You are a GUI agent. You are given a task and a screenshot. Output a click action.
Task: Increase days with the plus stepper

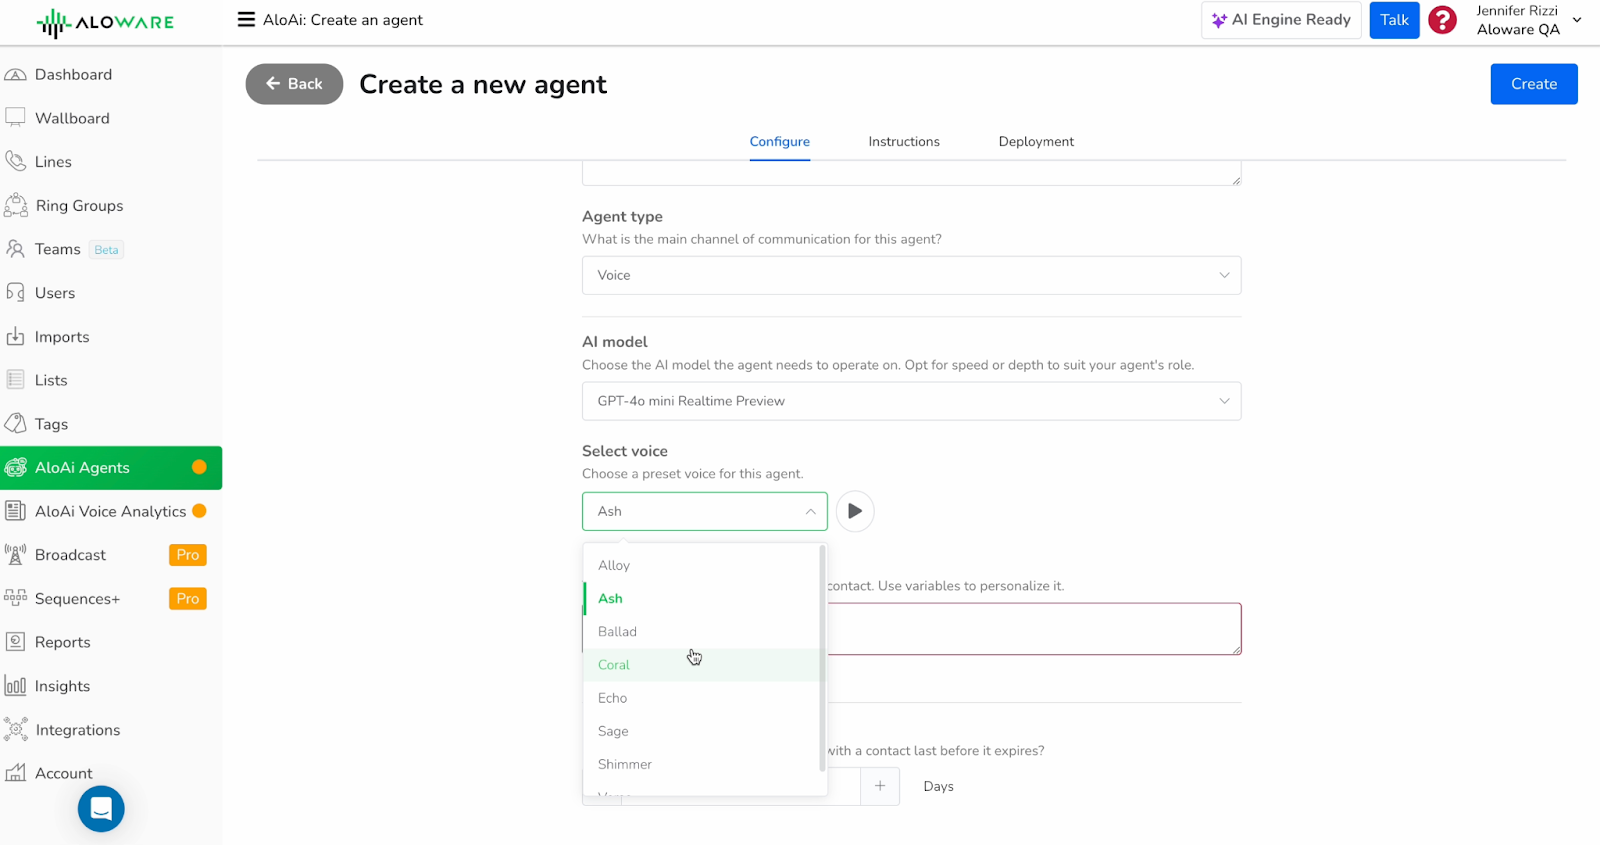coord(880,786)
